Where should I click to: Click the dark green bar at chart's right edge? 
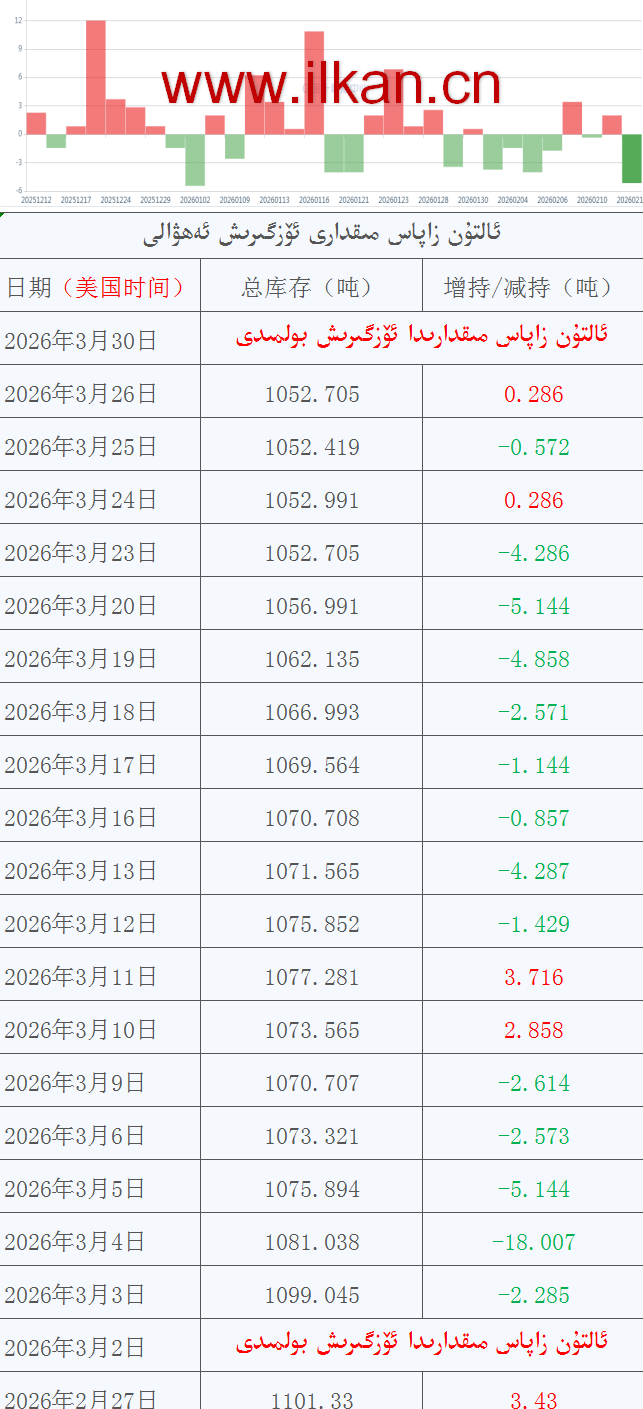tap(632, 158)
